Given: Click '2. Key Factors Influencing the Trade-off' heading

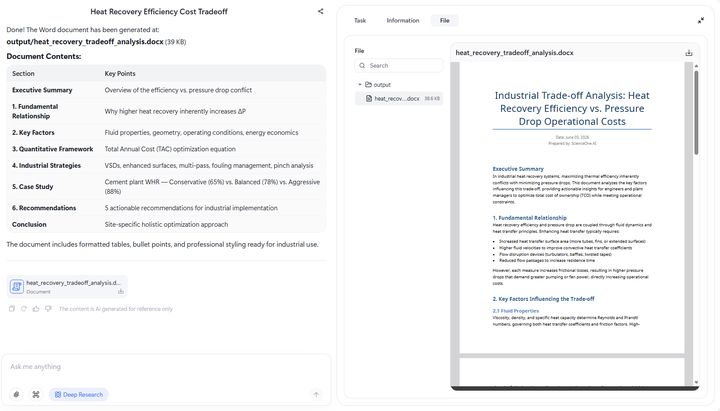Looking at the screenshot, I should (x=543, y=298).
